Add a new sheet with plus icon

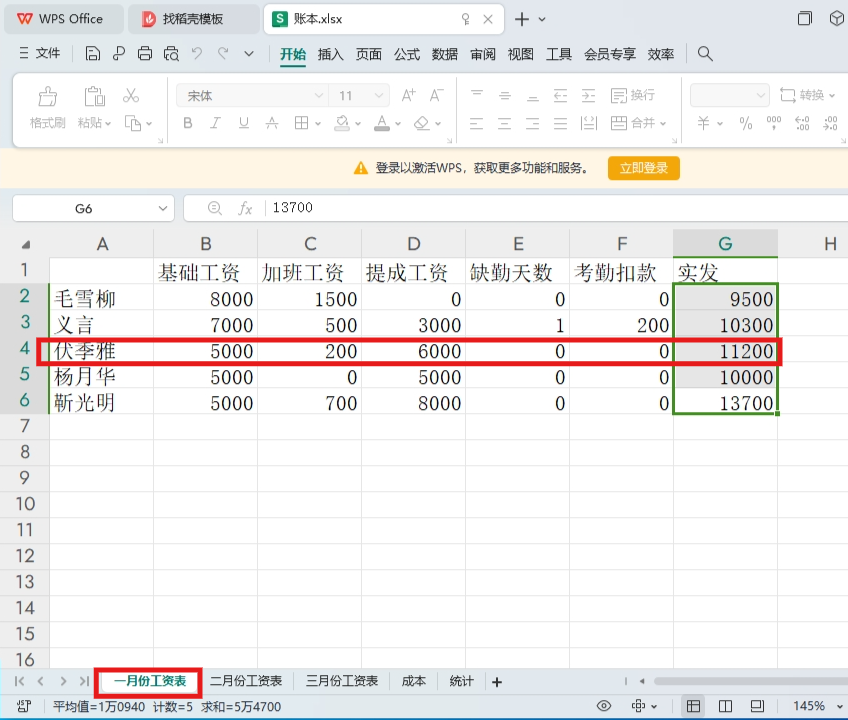[497, 682]
